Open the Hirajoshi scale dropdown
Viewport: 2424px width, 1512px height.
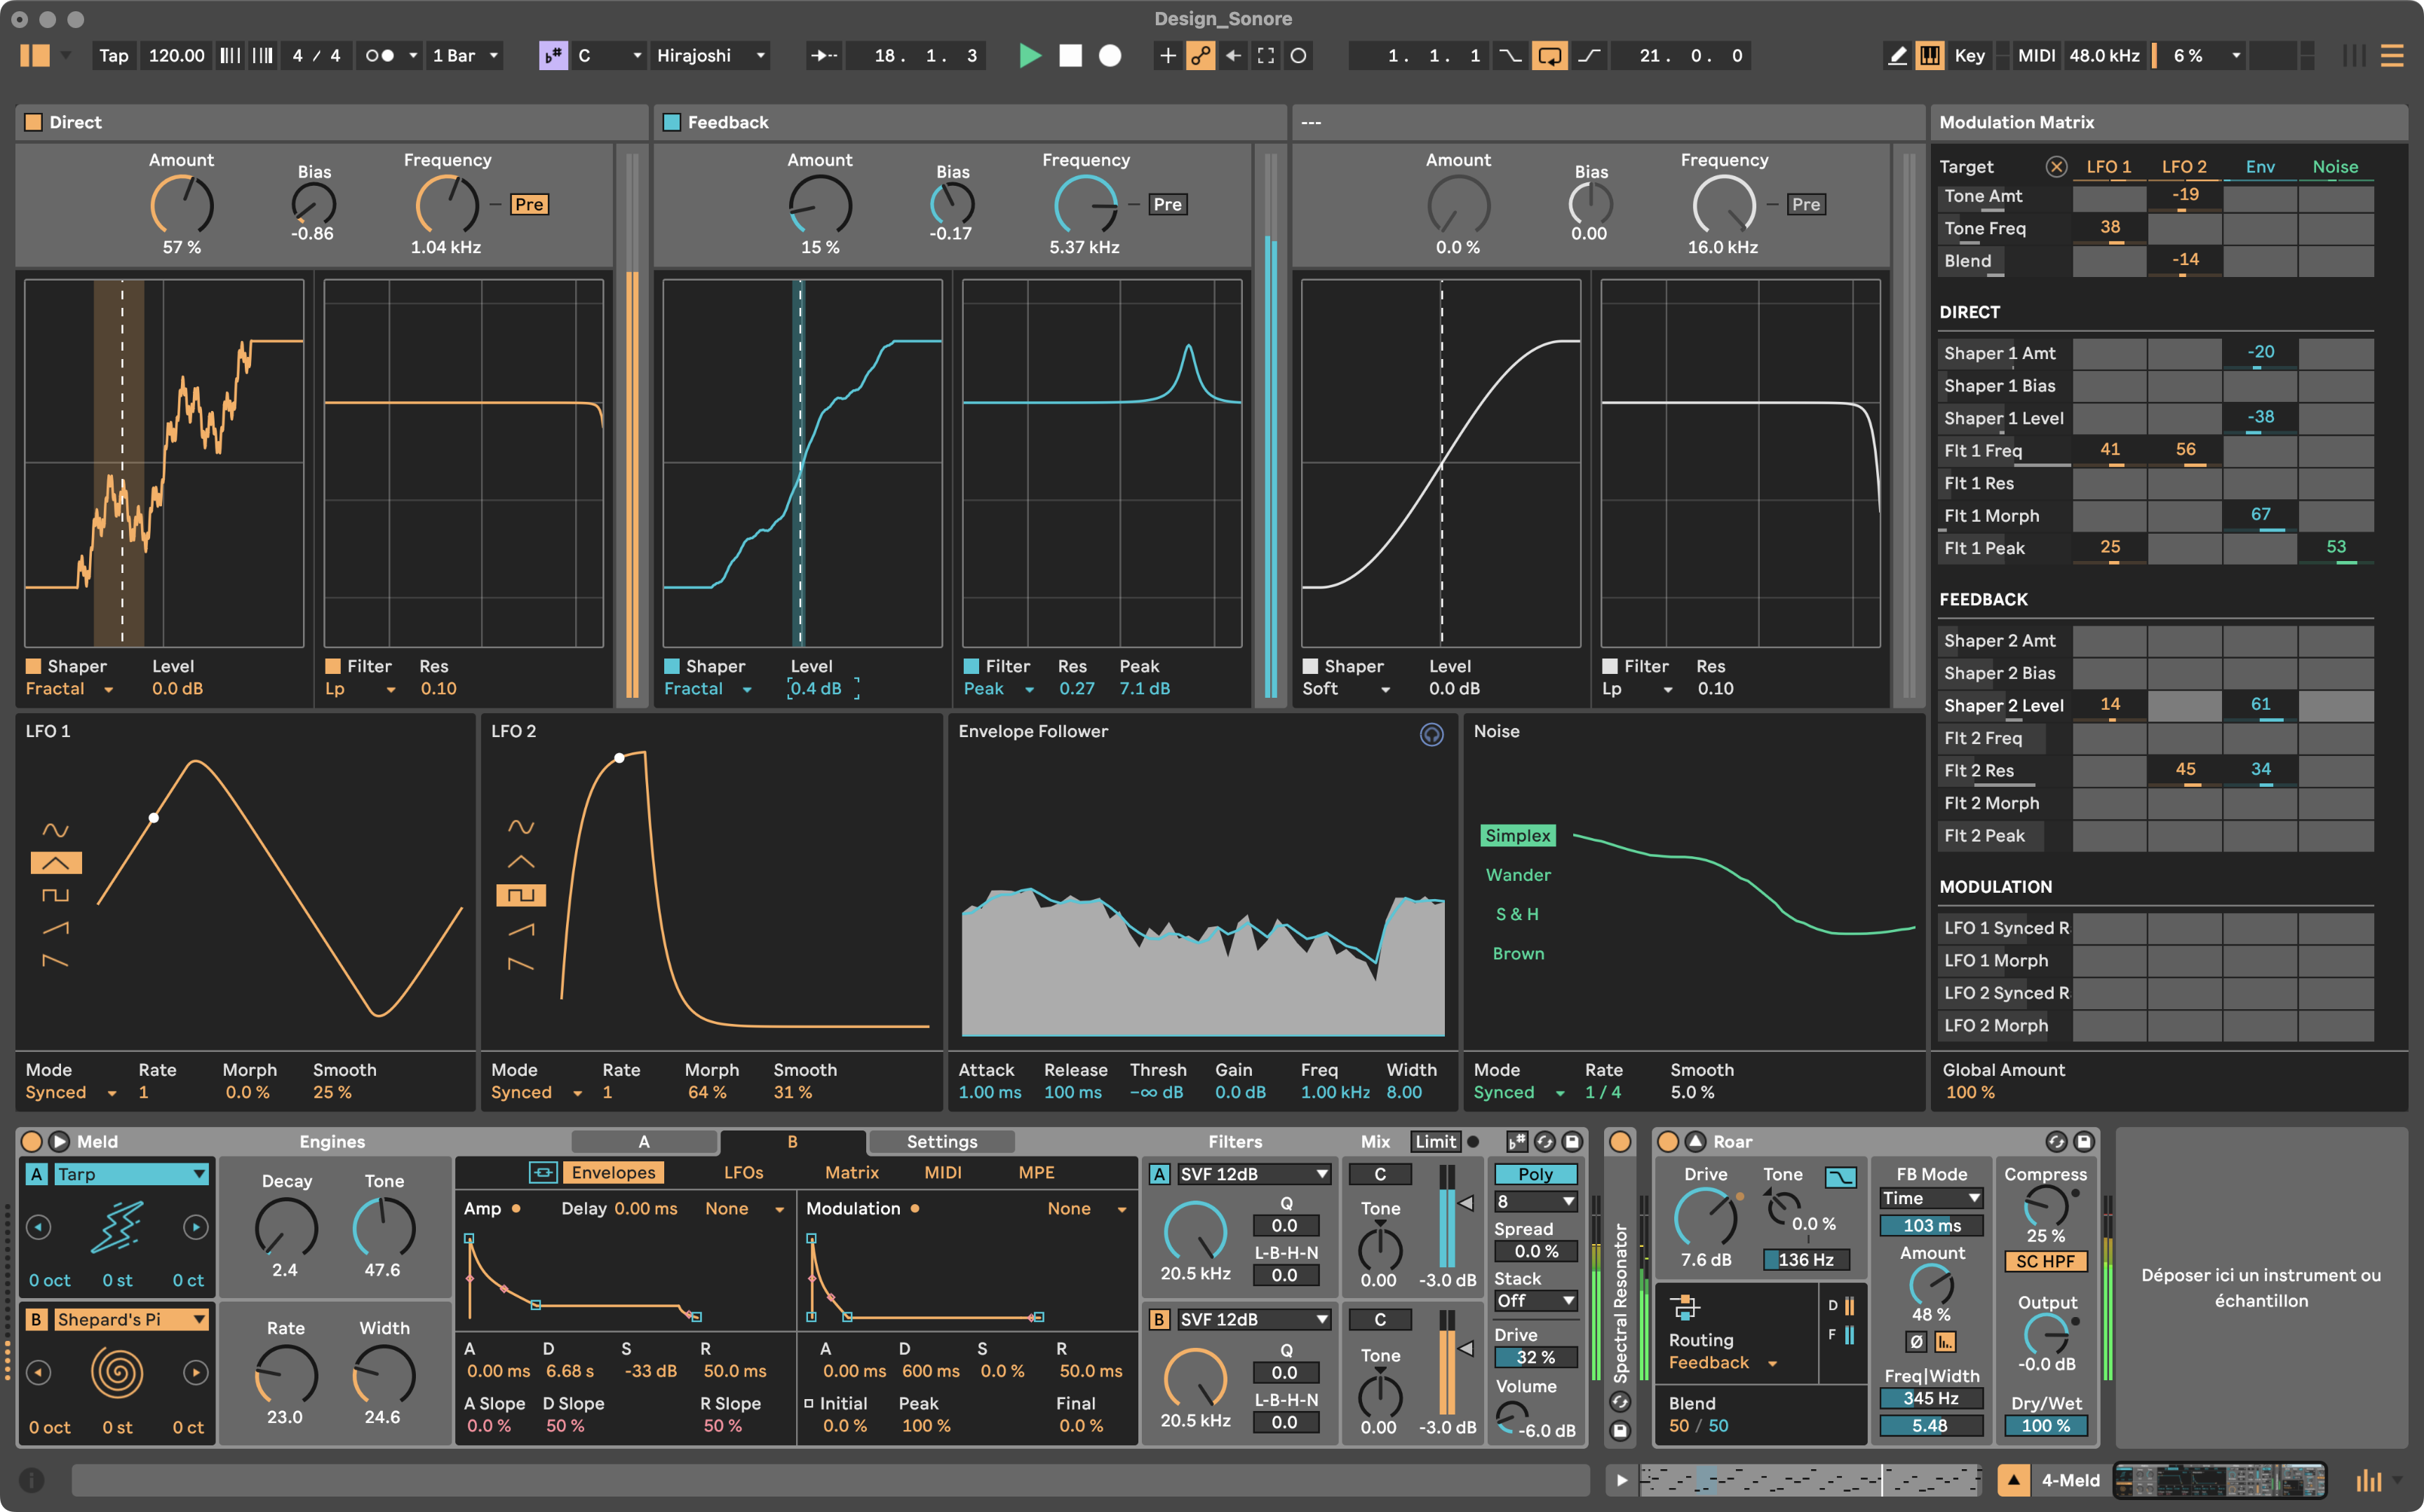(711, 56)
